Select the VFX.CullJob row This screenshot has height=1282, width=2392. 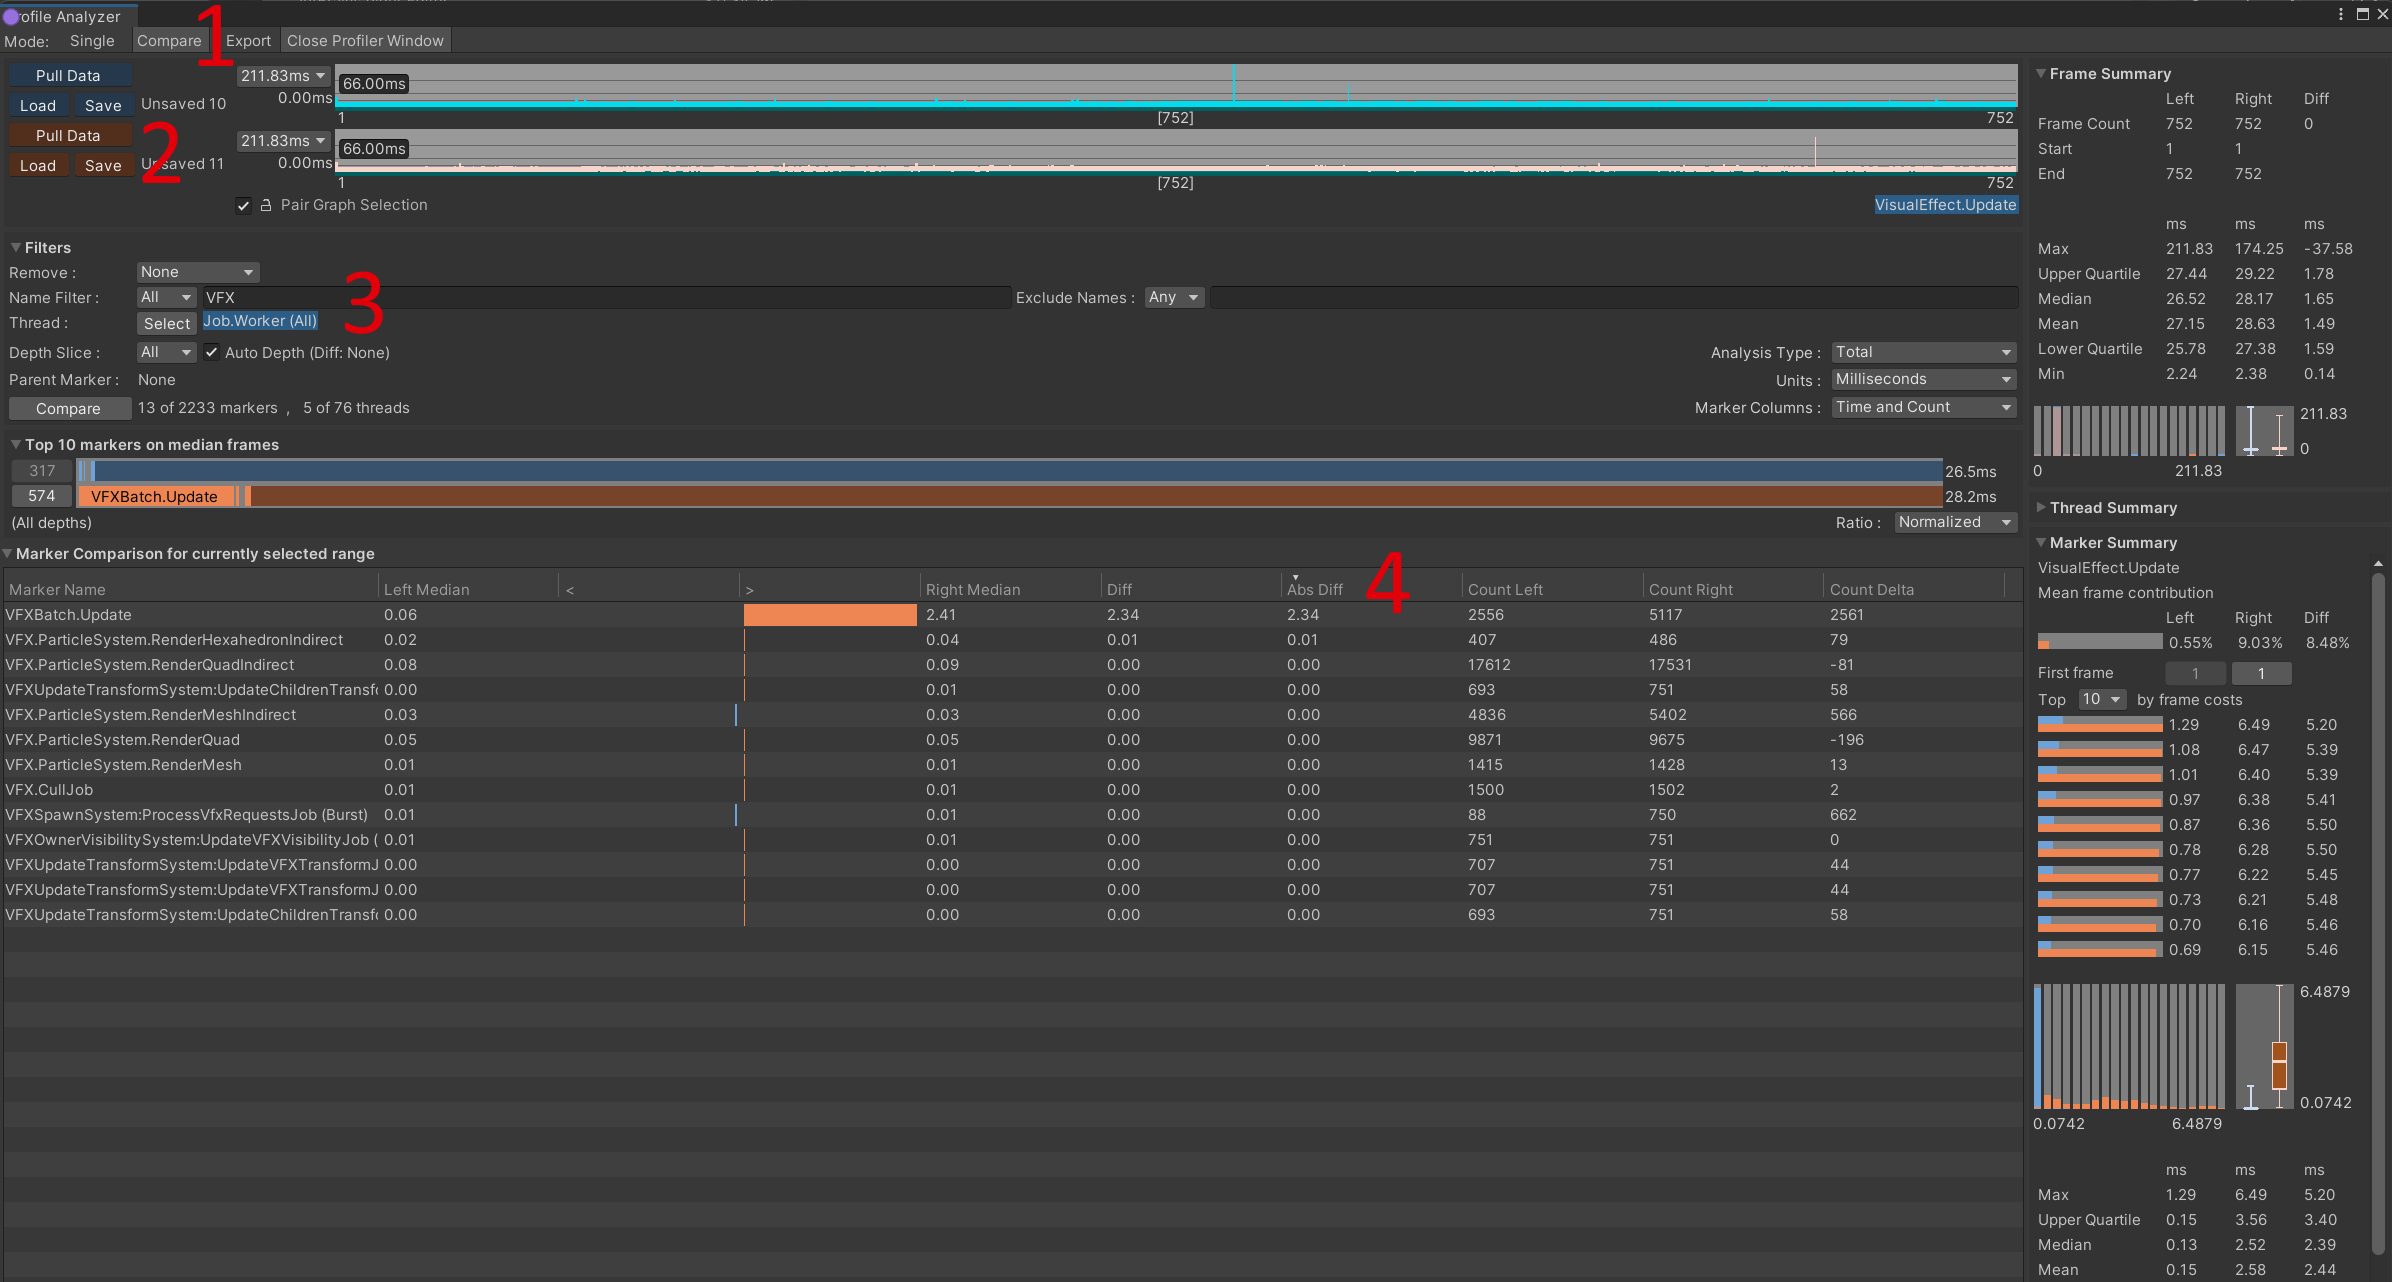1012,790
